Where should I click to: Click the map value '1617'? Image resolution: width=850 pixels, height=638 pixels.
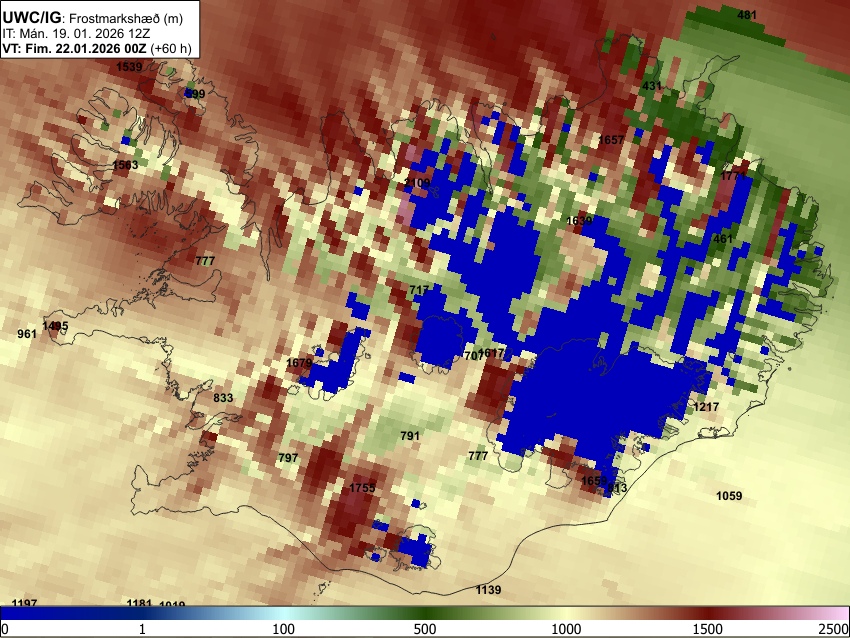(x=492, y=353)
